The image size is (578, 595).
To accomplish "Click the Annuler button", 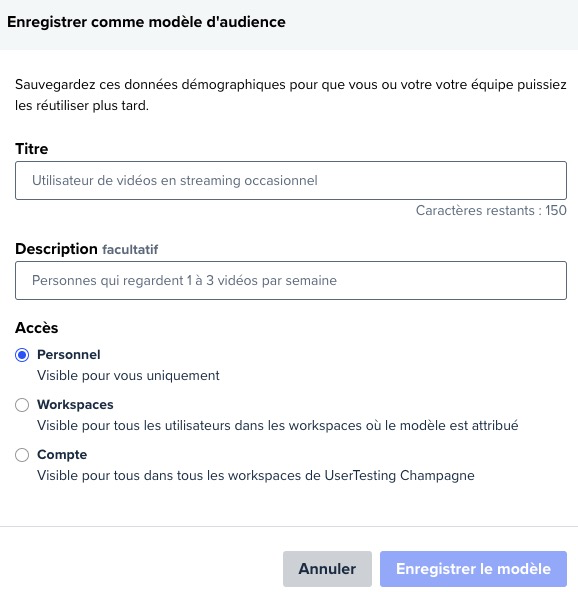I will (327, 569).
